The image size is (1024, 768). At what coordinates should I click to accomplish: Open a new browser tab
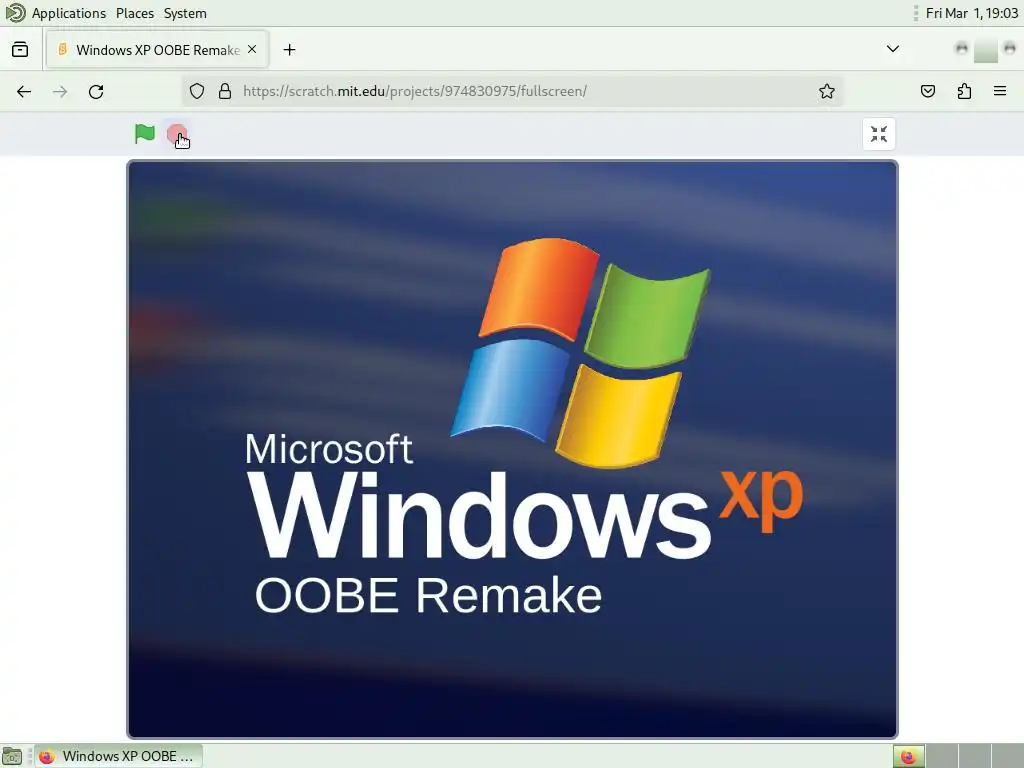(289, 50)
